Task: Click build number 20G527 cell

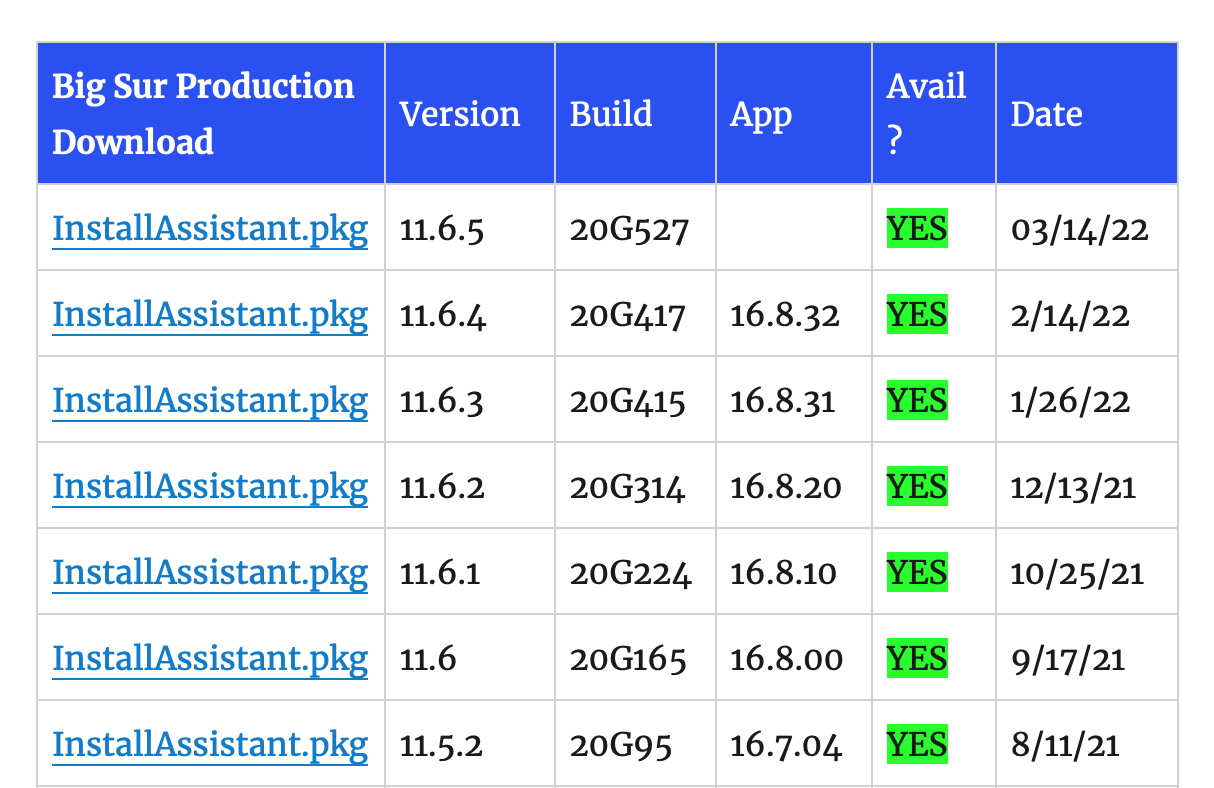Action: pos(629,231)
